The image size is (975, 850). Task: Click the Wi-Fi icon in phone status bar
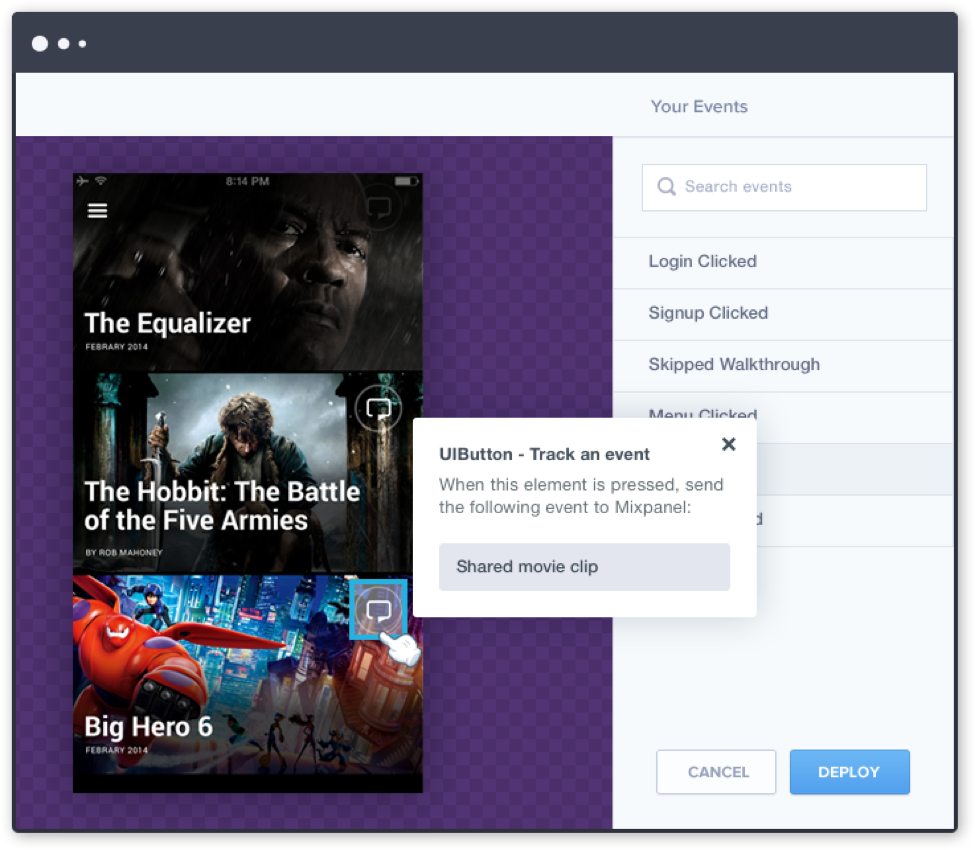tap(101, 181)
